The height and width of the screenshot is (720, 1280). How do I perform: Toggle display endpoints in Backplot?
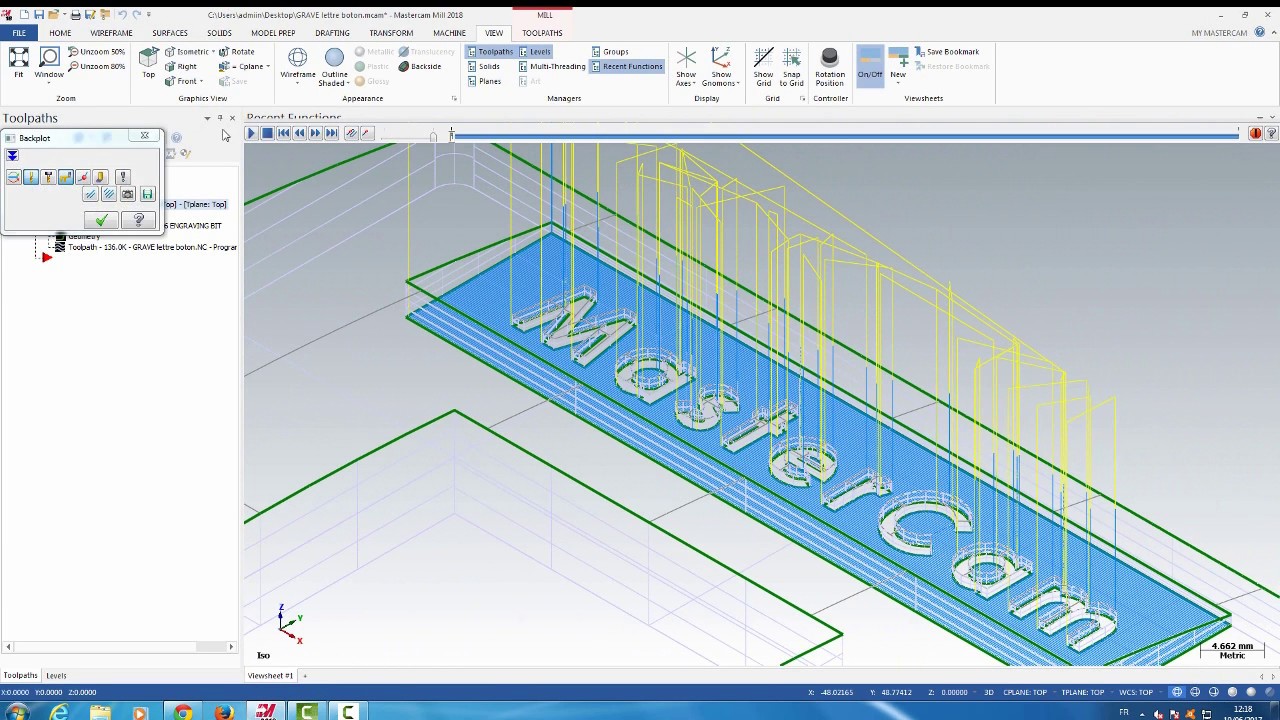83,177
